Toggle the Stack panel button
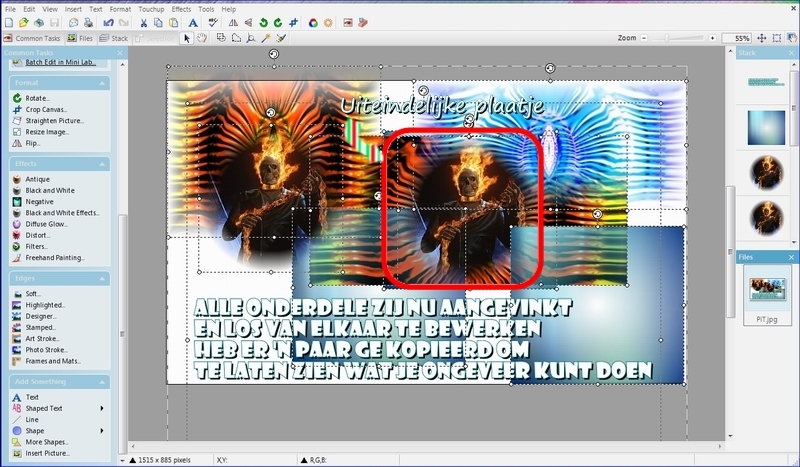 click(x=114, y=38)
